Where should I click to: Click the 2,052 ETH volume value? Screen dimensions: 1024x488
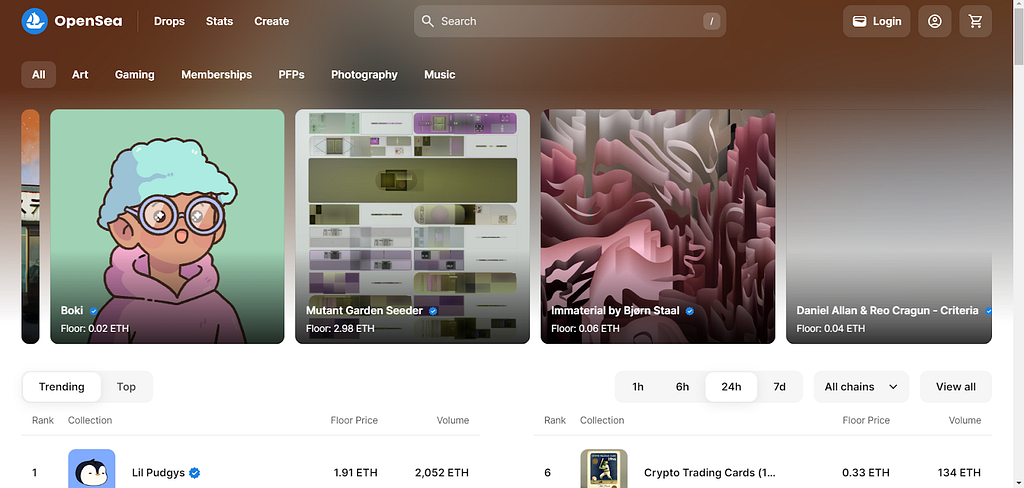(441, 473)
